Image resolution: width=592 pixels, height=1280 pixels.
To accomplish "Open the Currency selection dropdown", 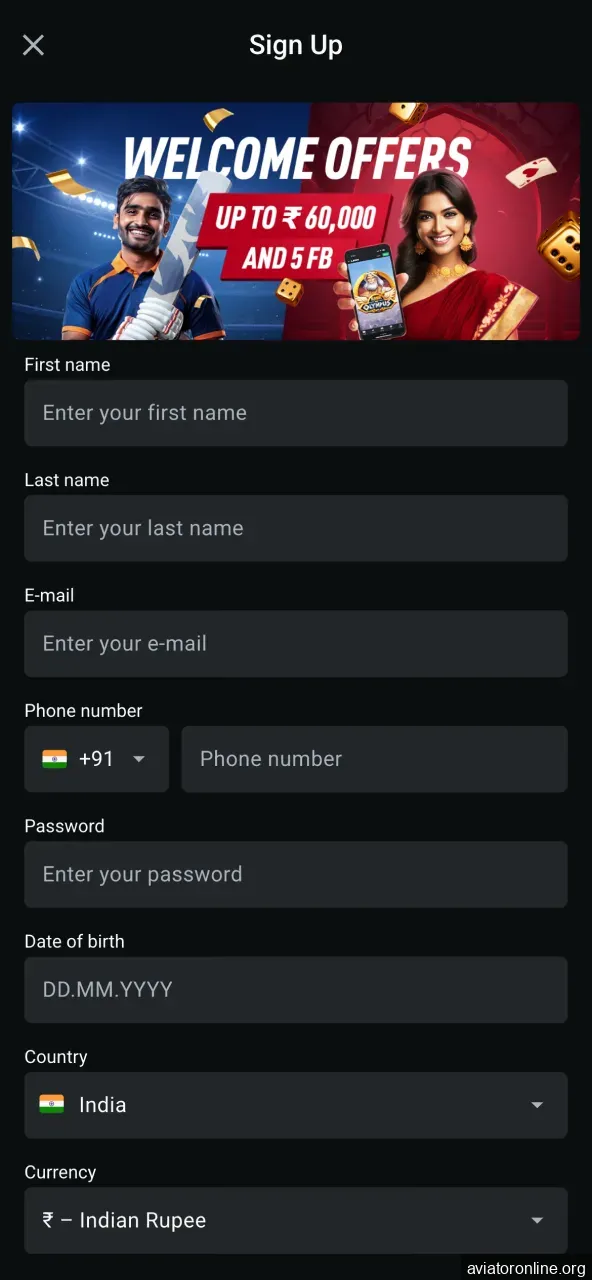I will [x=537, y=1220].
